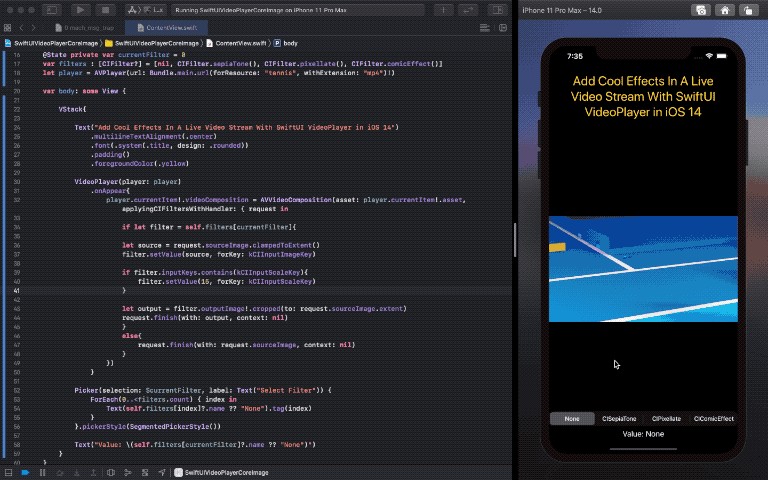The height and width of the screenshot is (480, 768).
Task: Open the editor options lines icon
Action: (x=485, y=28)
